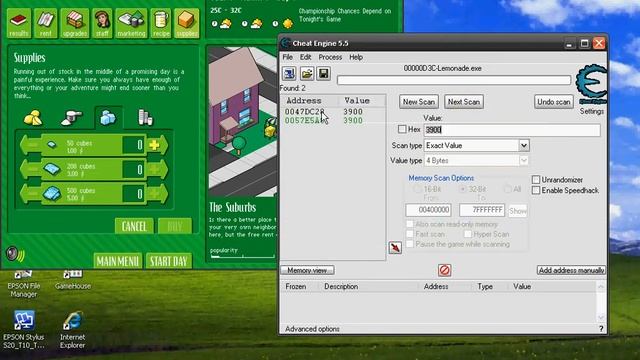640x360 pixels.
Task: Open EPSON File Manager desktop icon
Action: coord(23,284)
